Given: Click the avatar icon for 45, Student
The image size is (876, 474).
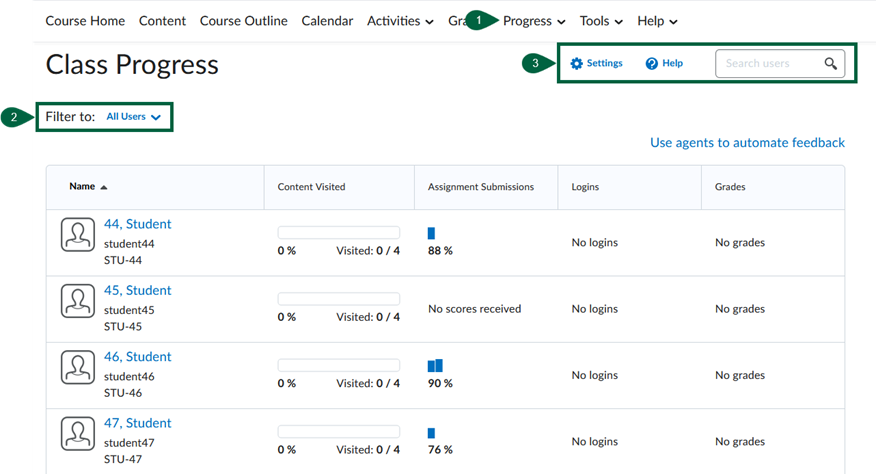Looking at the screenshot, I should (78, 300).
